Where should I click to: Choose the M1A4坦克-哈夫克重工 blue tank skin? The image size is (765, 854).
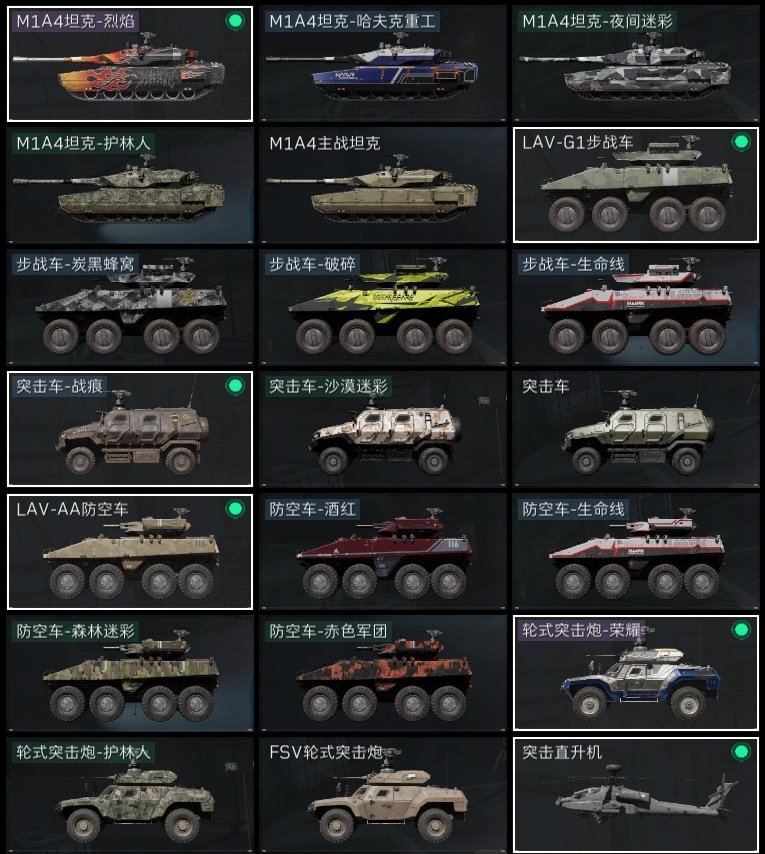click(383, 64)
